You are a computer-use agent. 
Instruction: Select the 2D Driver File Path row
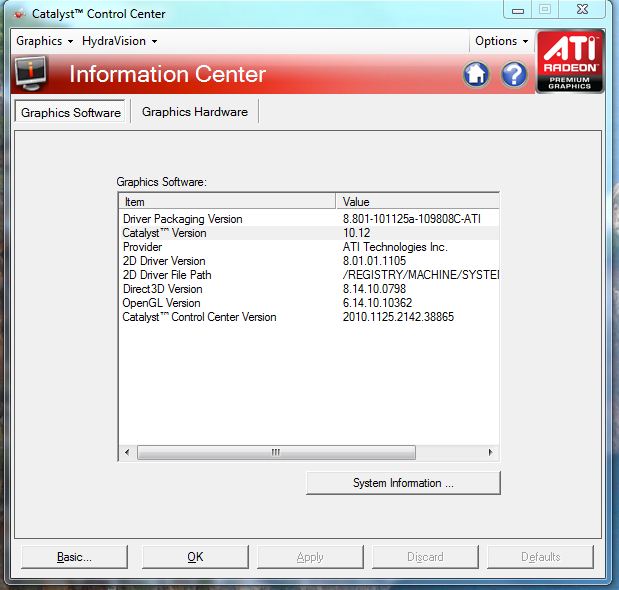point(309,275)
